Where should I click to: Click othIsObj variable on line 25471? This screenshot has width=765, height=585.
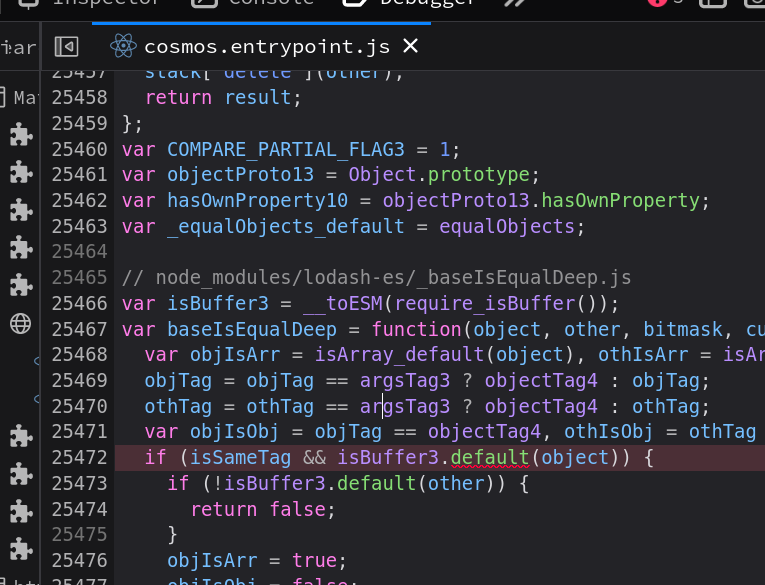[x=609, y=432]
